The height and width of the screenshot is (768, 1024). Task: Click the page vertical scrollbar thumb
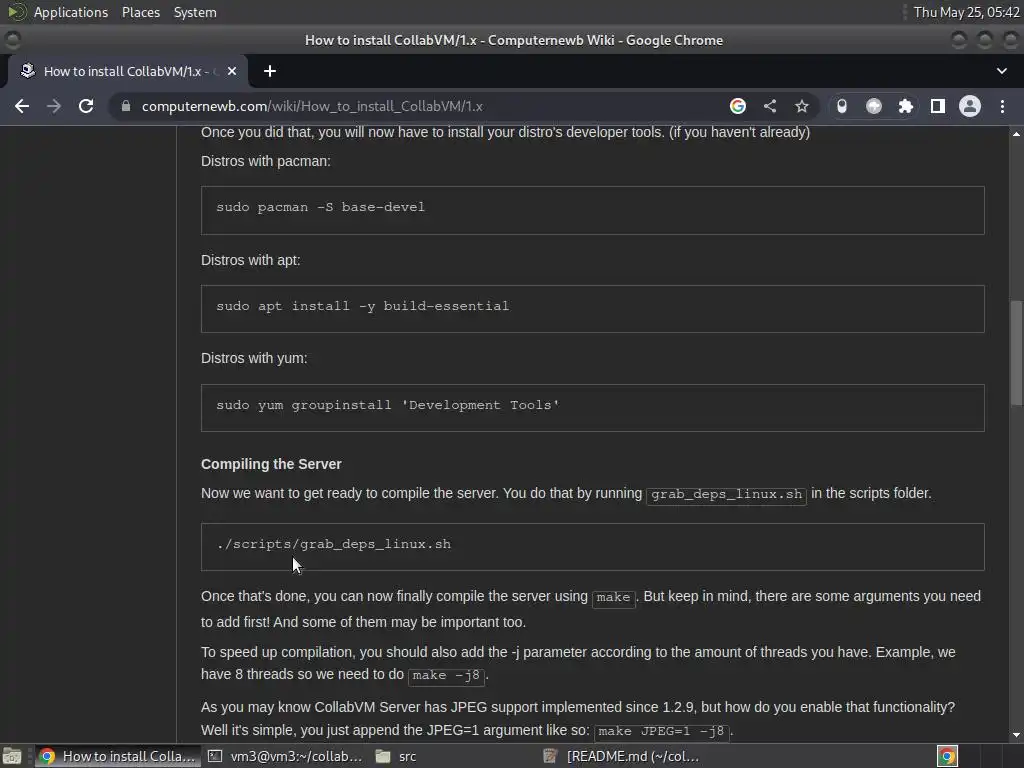pyautogui.click(x=1017, y=353)
